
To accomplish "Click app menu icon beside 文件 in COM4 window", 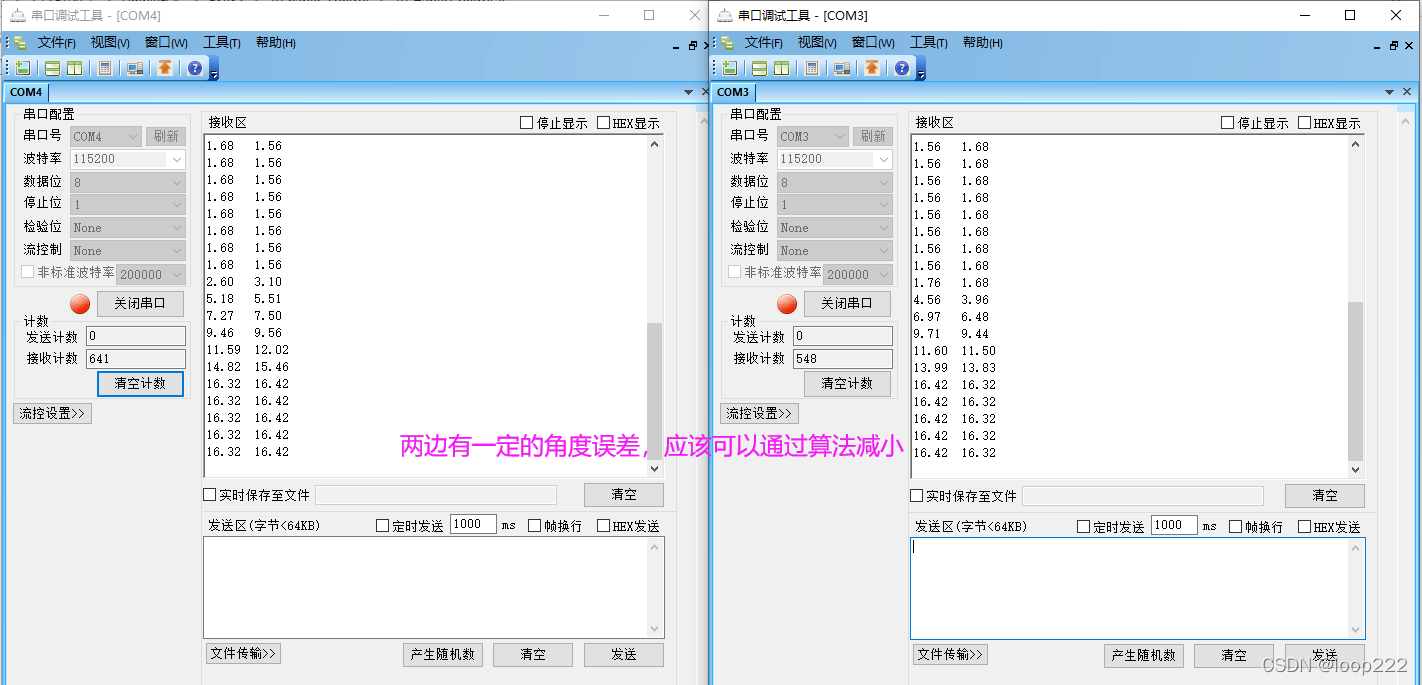I will [20, 43].
